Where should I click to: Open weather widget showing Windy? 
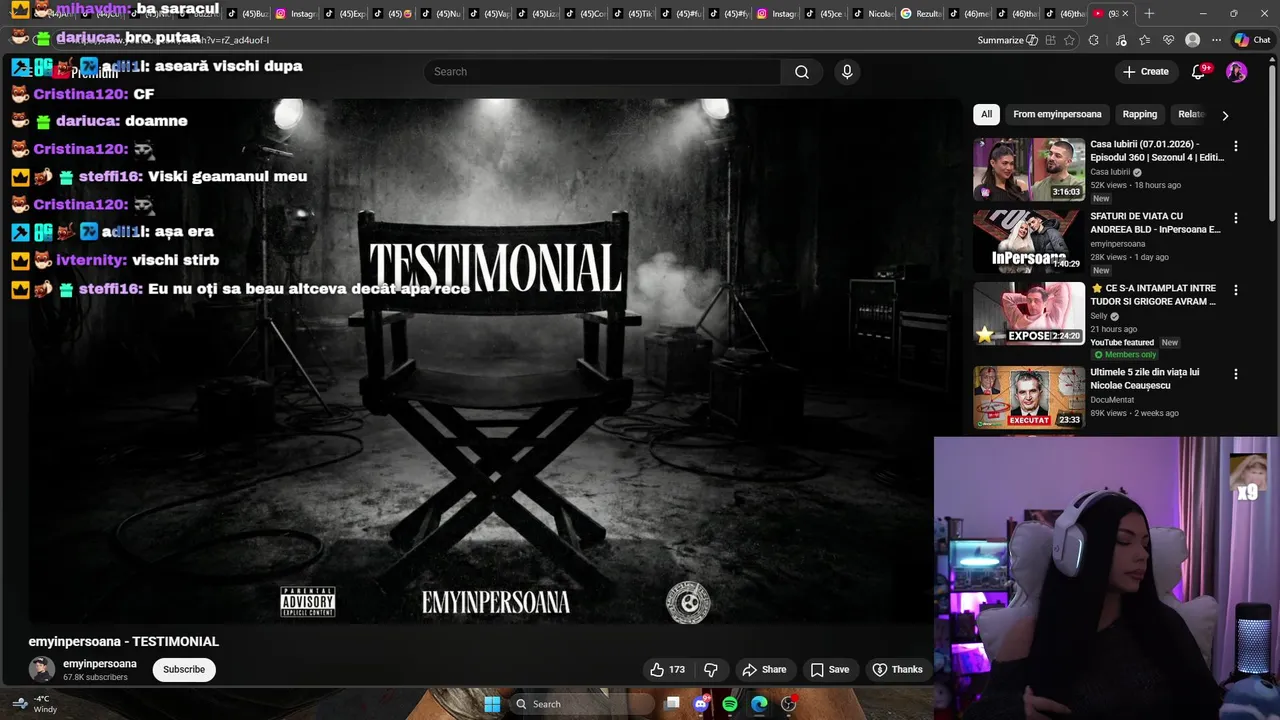(x=33, y=704)
